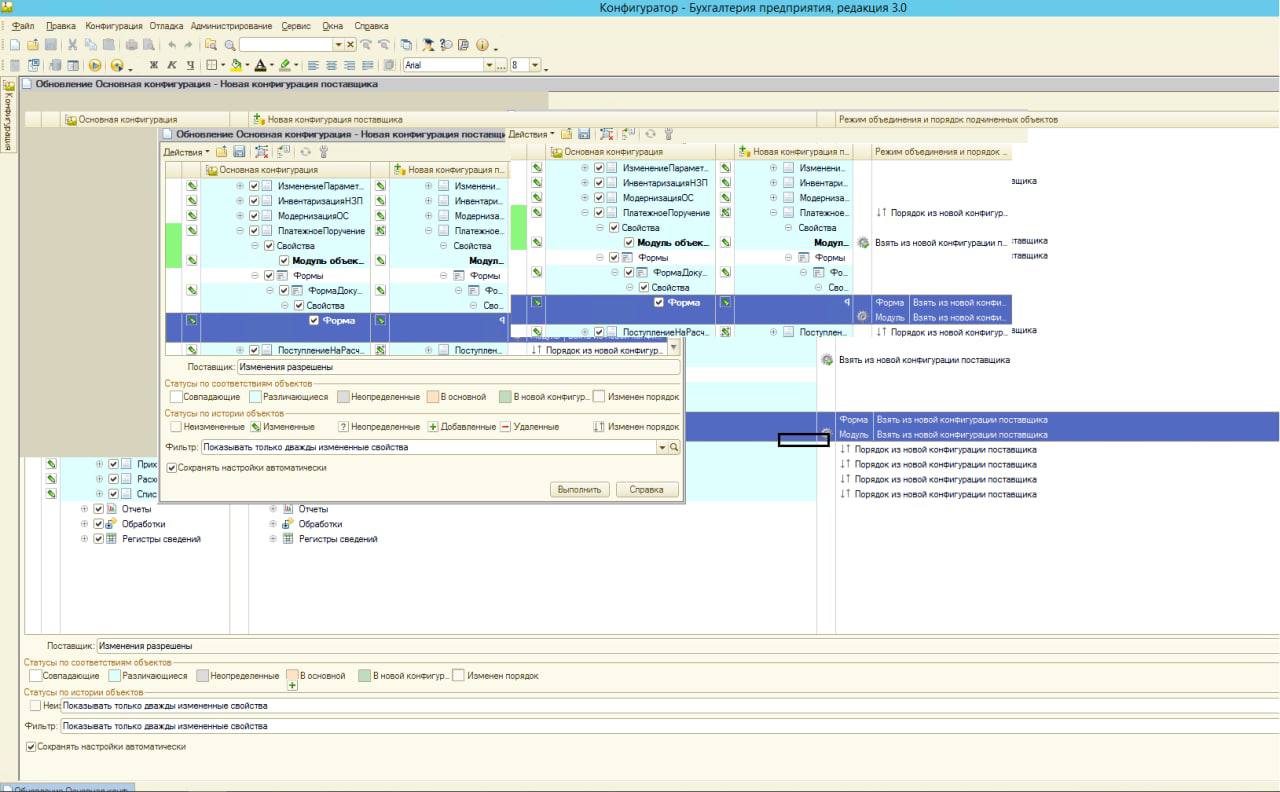Cut selection with the scissors icon
The image size is (1280, 792).
72,45
